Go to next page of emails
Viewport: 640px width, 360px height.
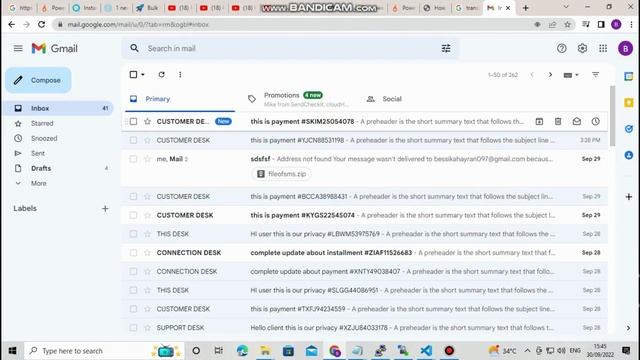coord(550,75)
